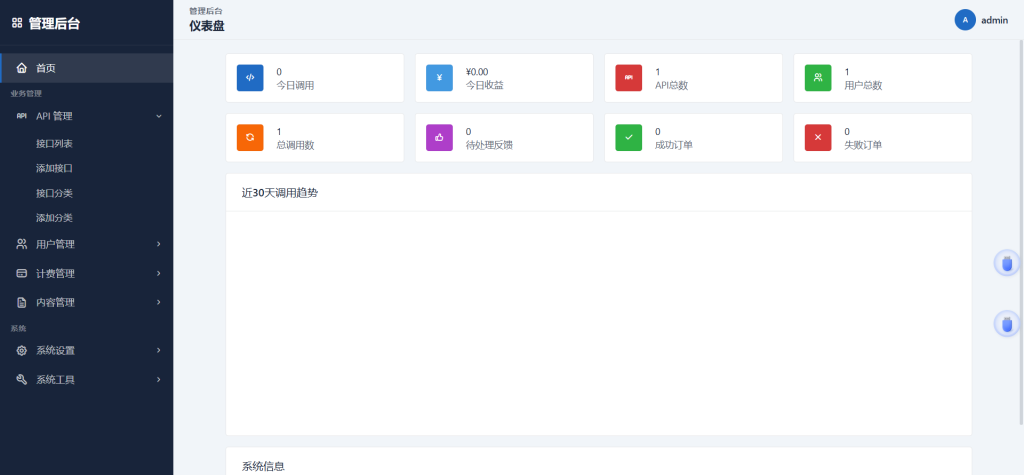Open the API 管理 menu label
This screenshot has height=475, width=1024.
pos(54,116)
